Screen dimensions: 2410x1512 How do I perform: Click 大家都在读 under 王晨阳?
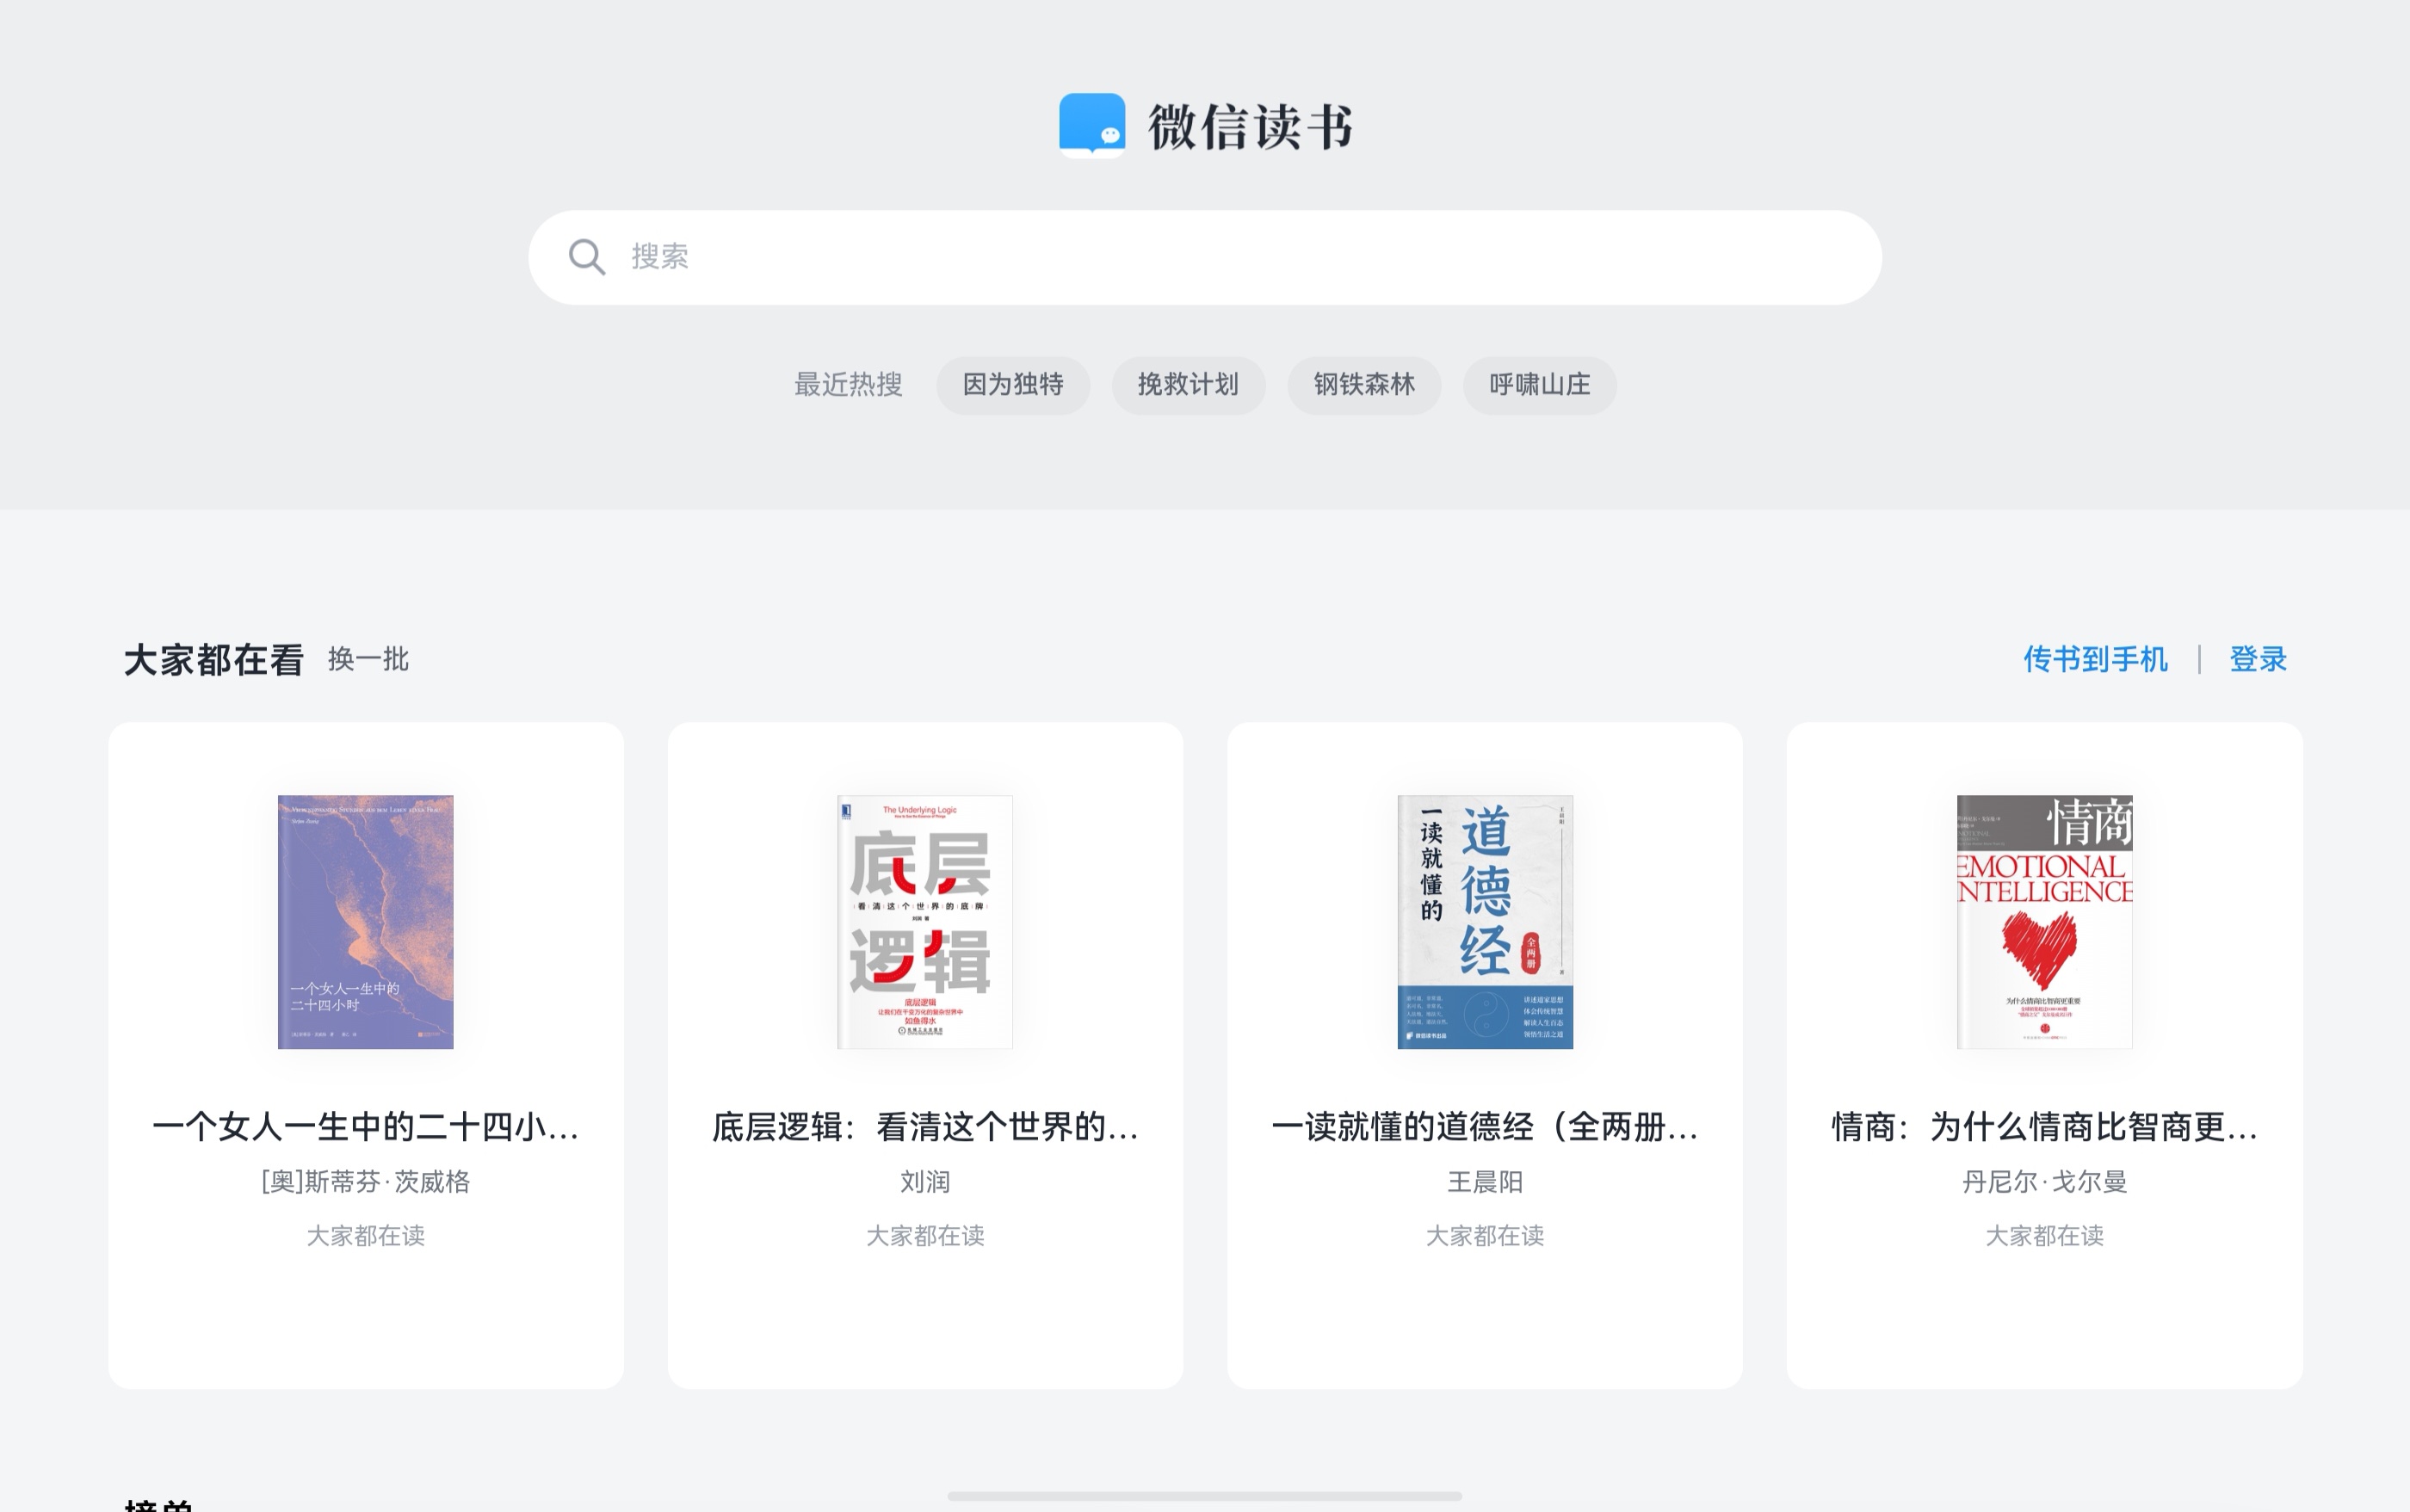tap(1485, 1236)
